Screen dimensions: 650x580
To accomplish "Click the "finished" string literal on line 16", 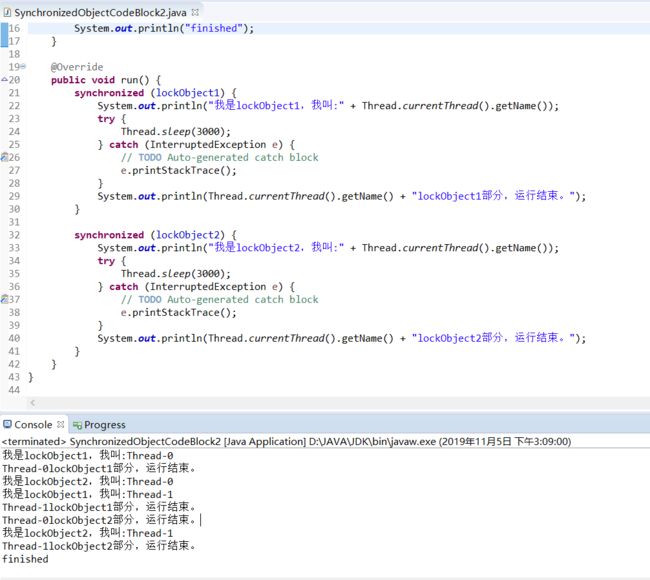I will (x=213, y=28).
